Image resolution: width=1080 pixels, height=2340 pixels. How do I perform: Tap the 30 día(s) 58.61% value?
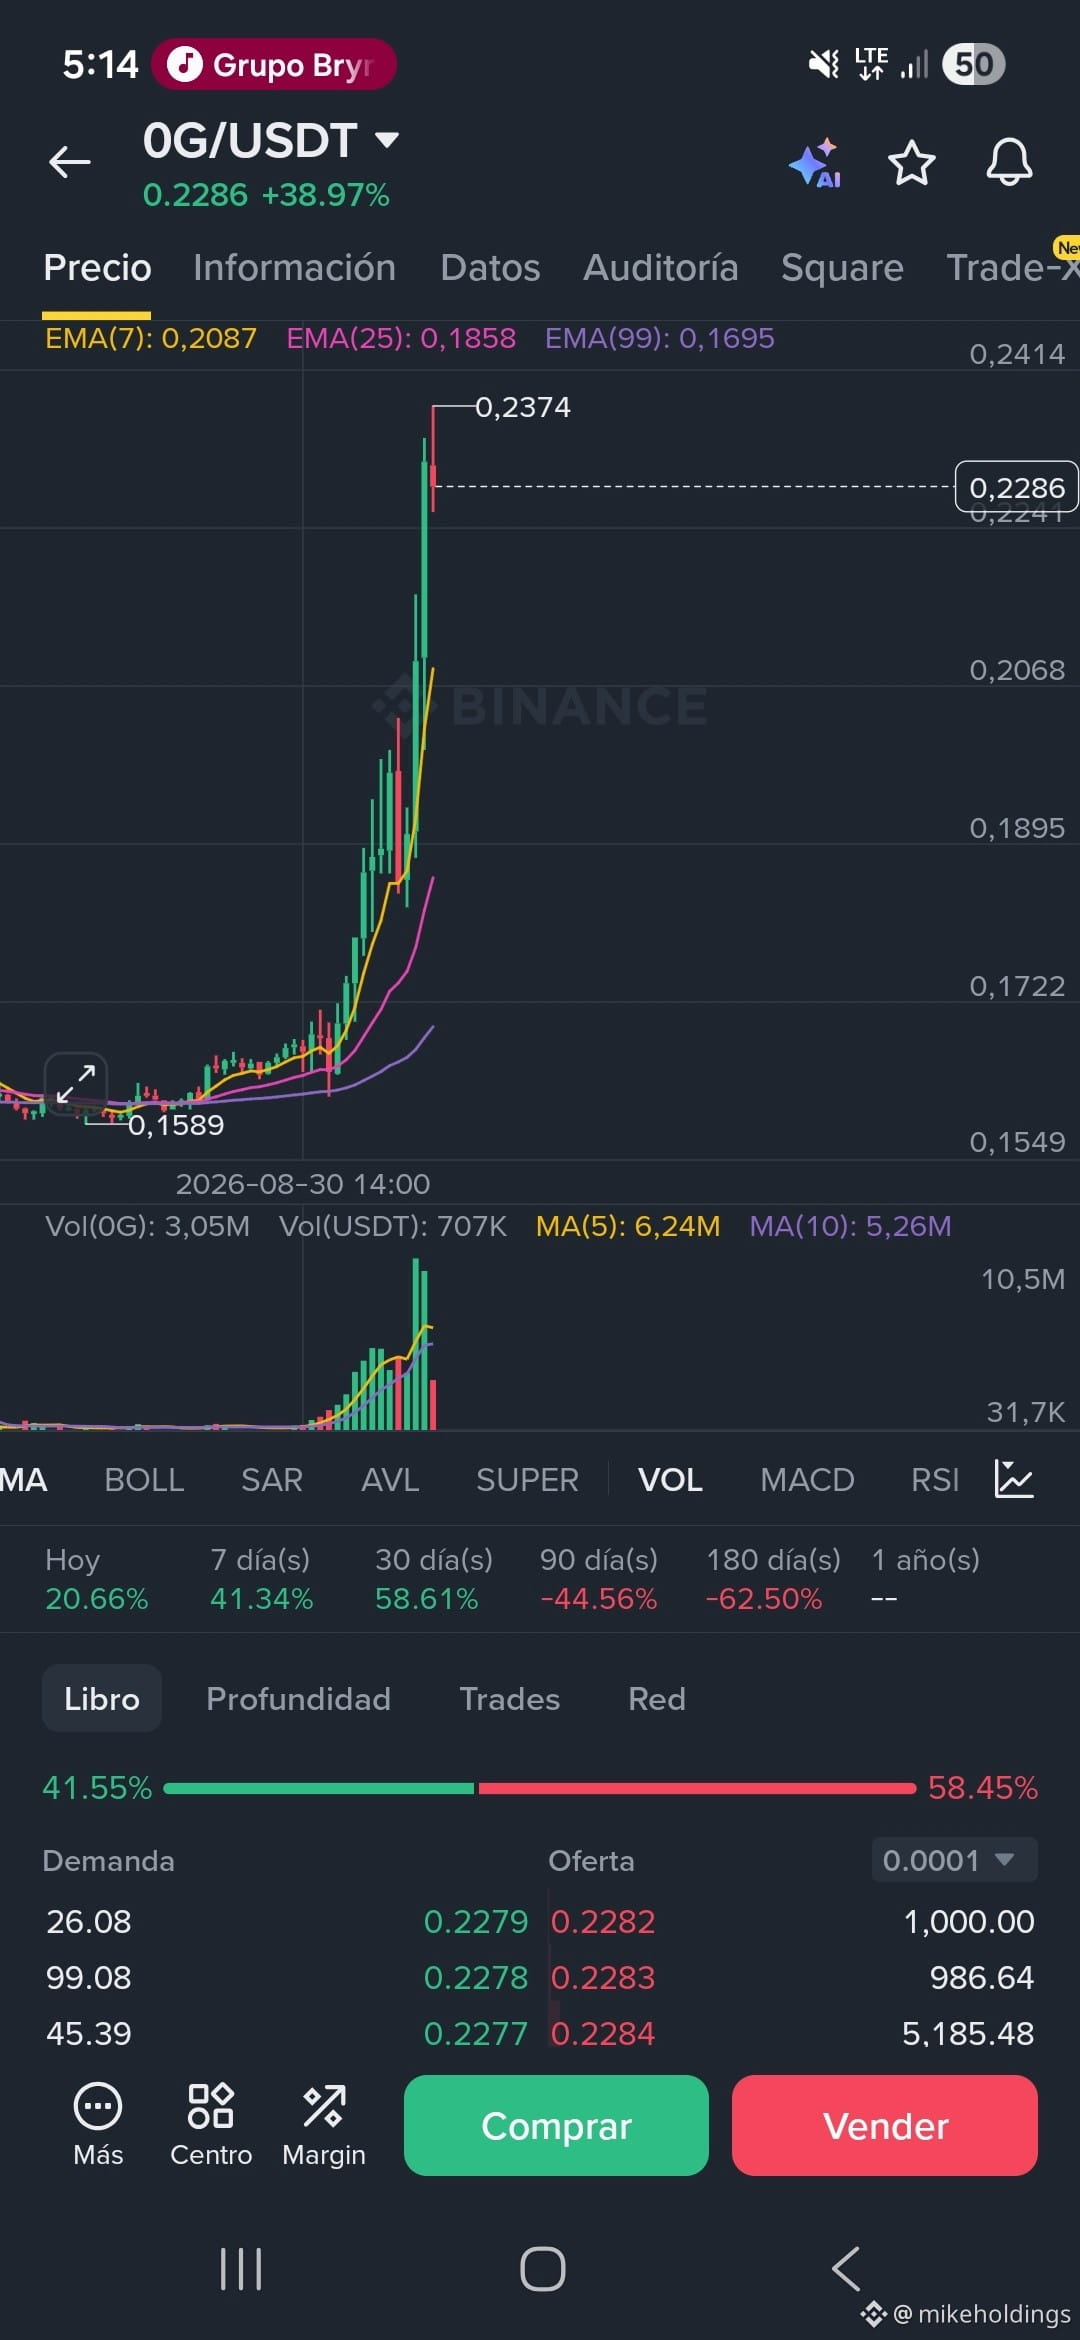427,1599
